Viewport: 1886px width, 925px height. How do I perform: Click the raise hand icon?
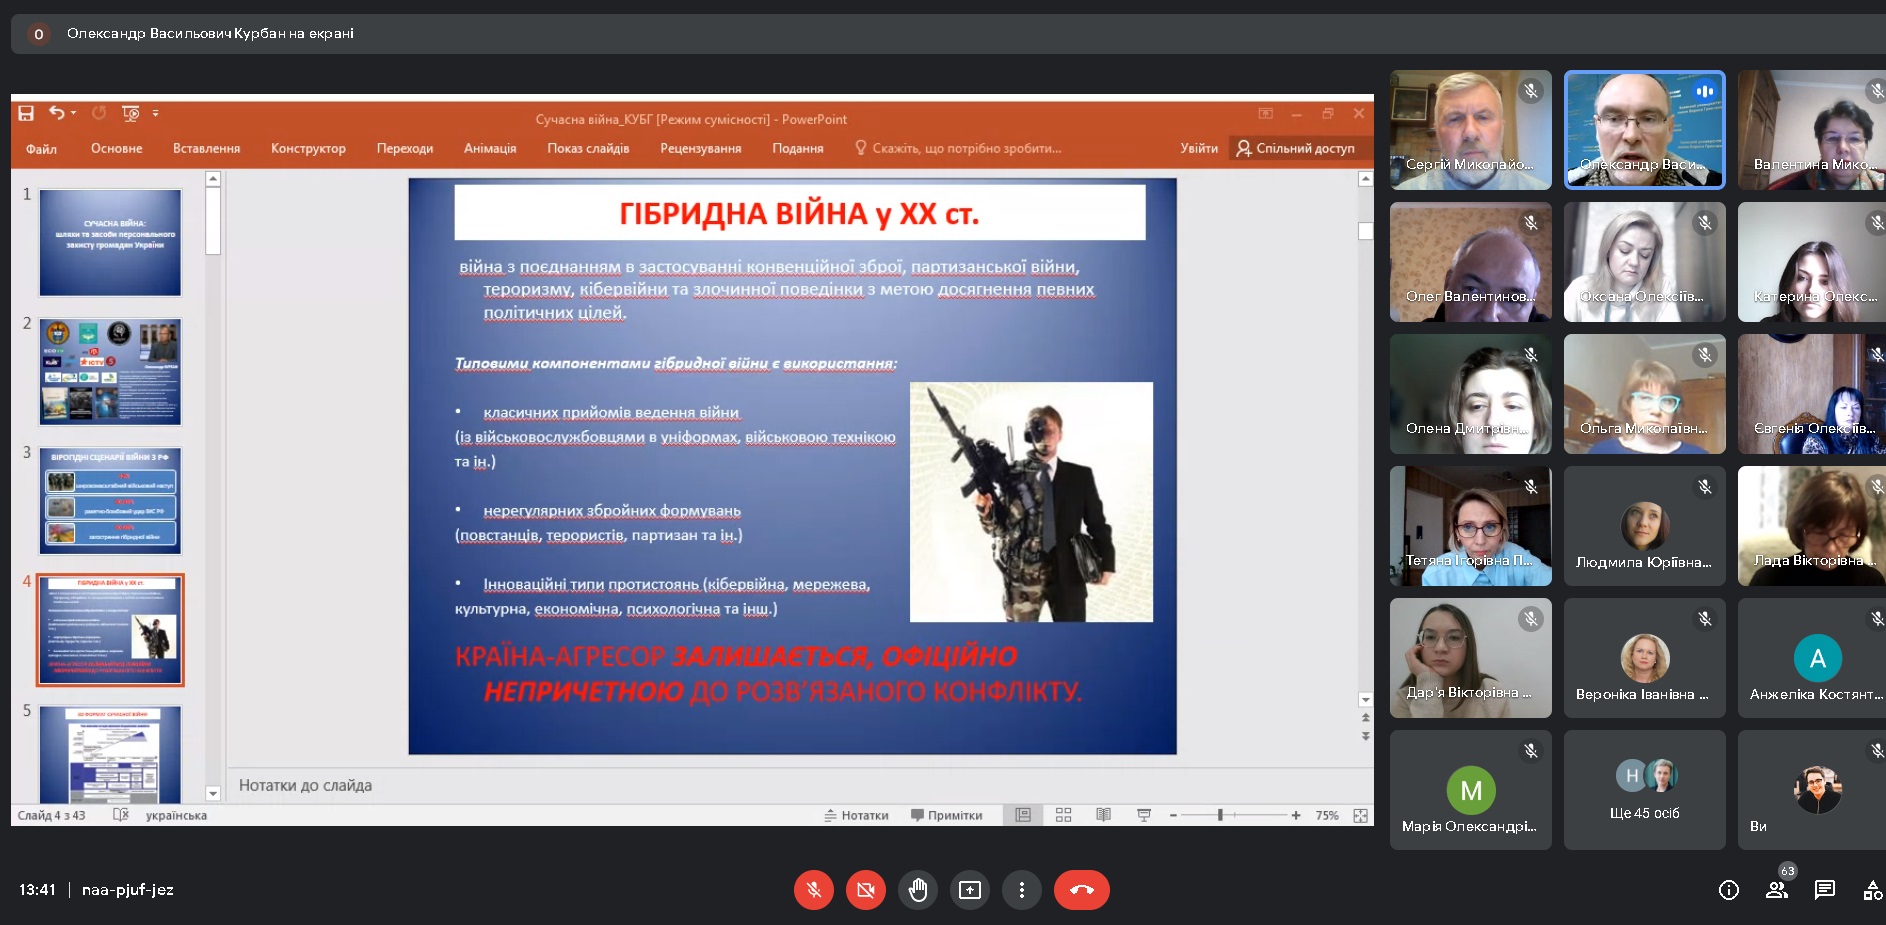tap(918, 890)
